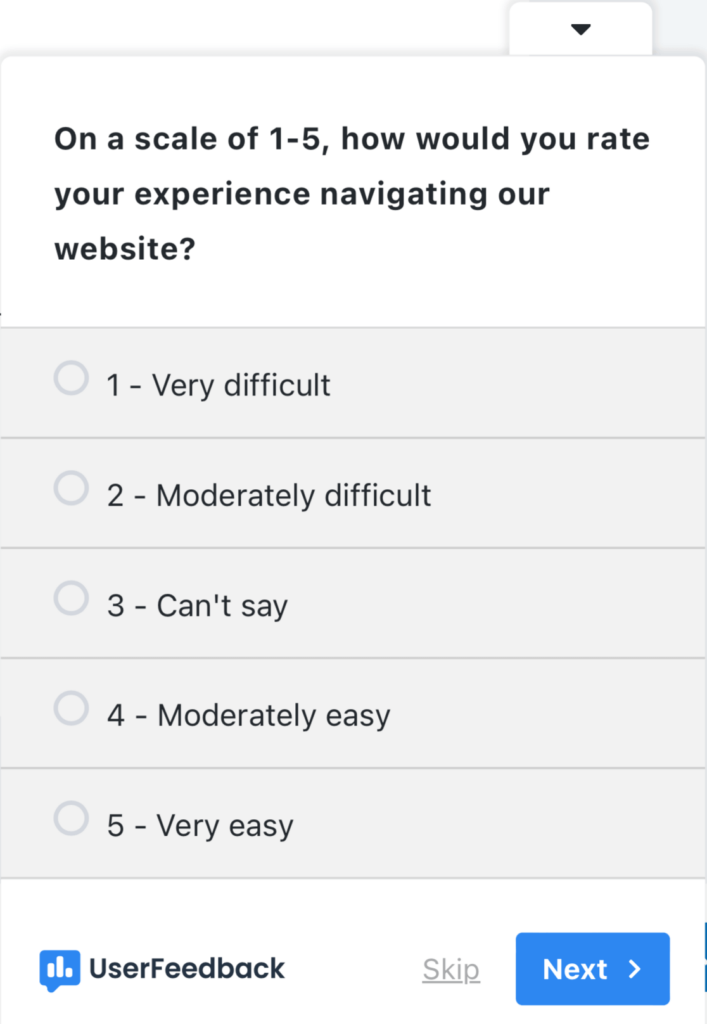Click the UserFeedback brand name text
The image size is (707, 1024).
[185, 968]
